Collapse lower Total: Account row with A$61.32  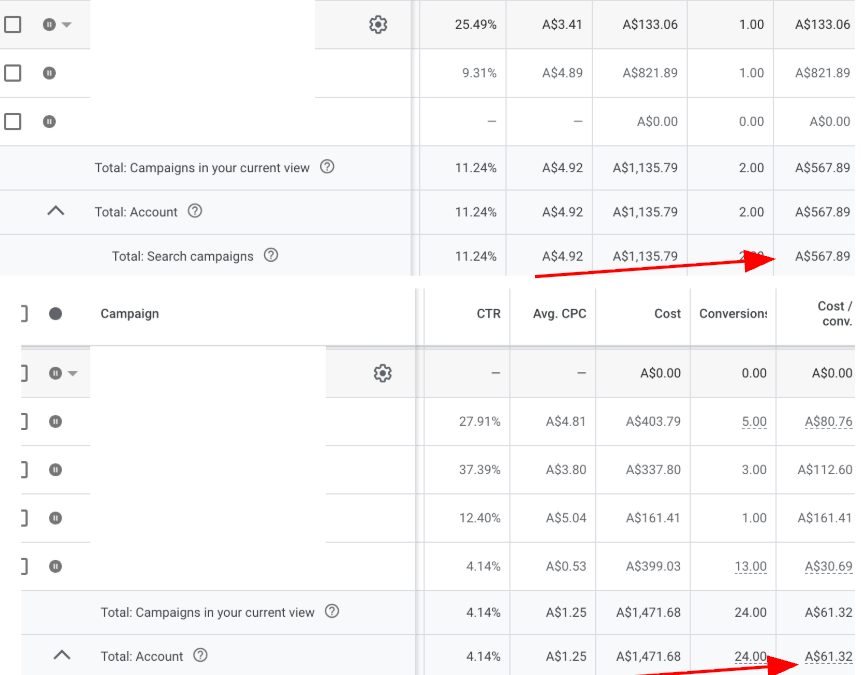tap(62, 655)
